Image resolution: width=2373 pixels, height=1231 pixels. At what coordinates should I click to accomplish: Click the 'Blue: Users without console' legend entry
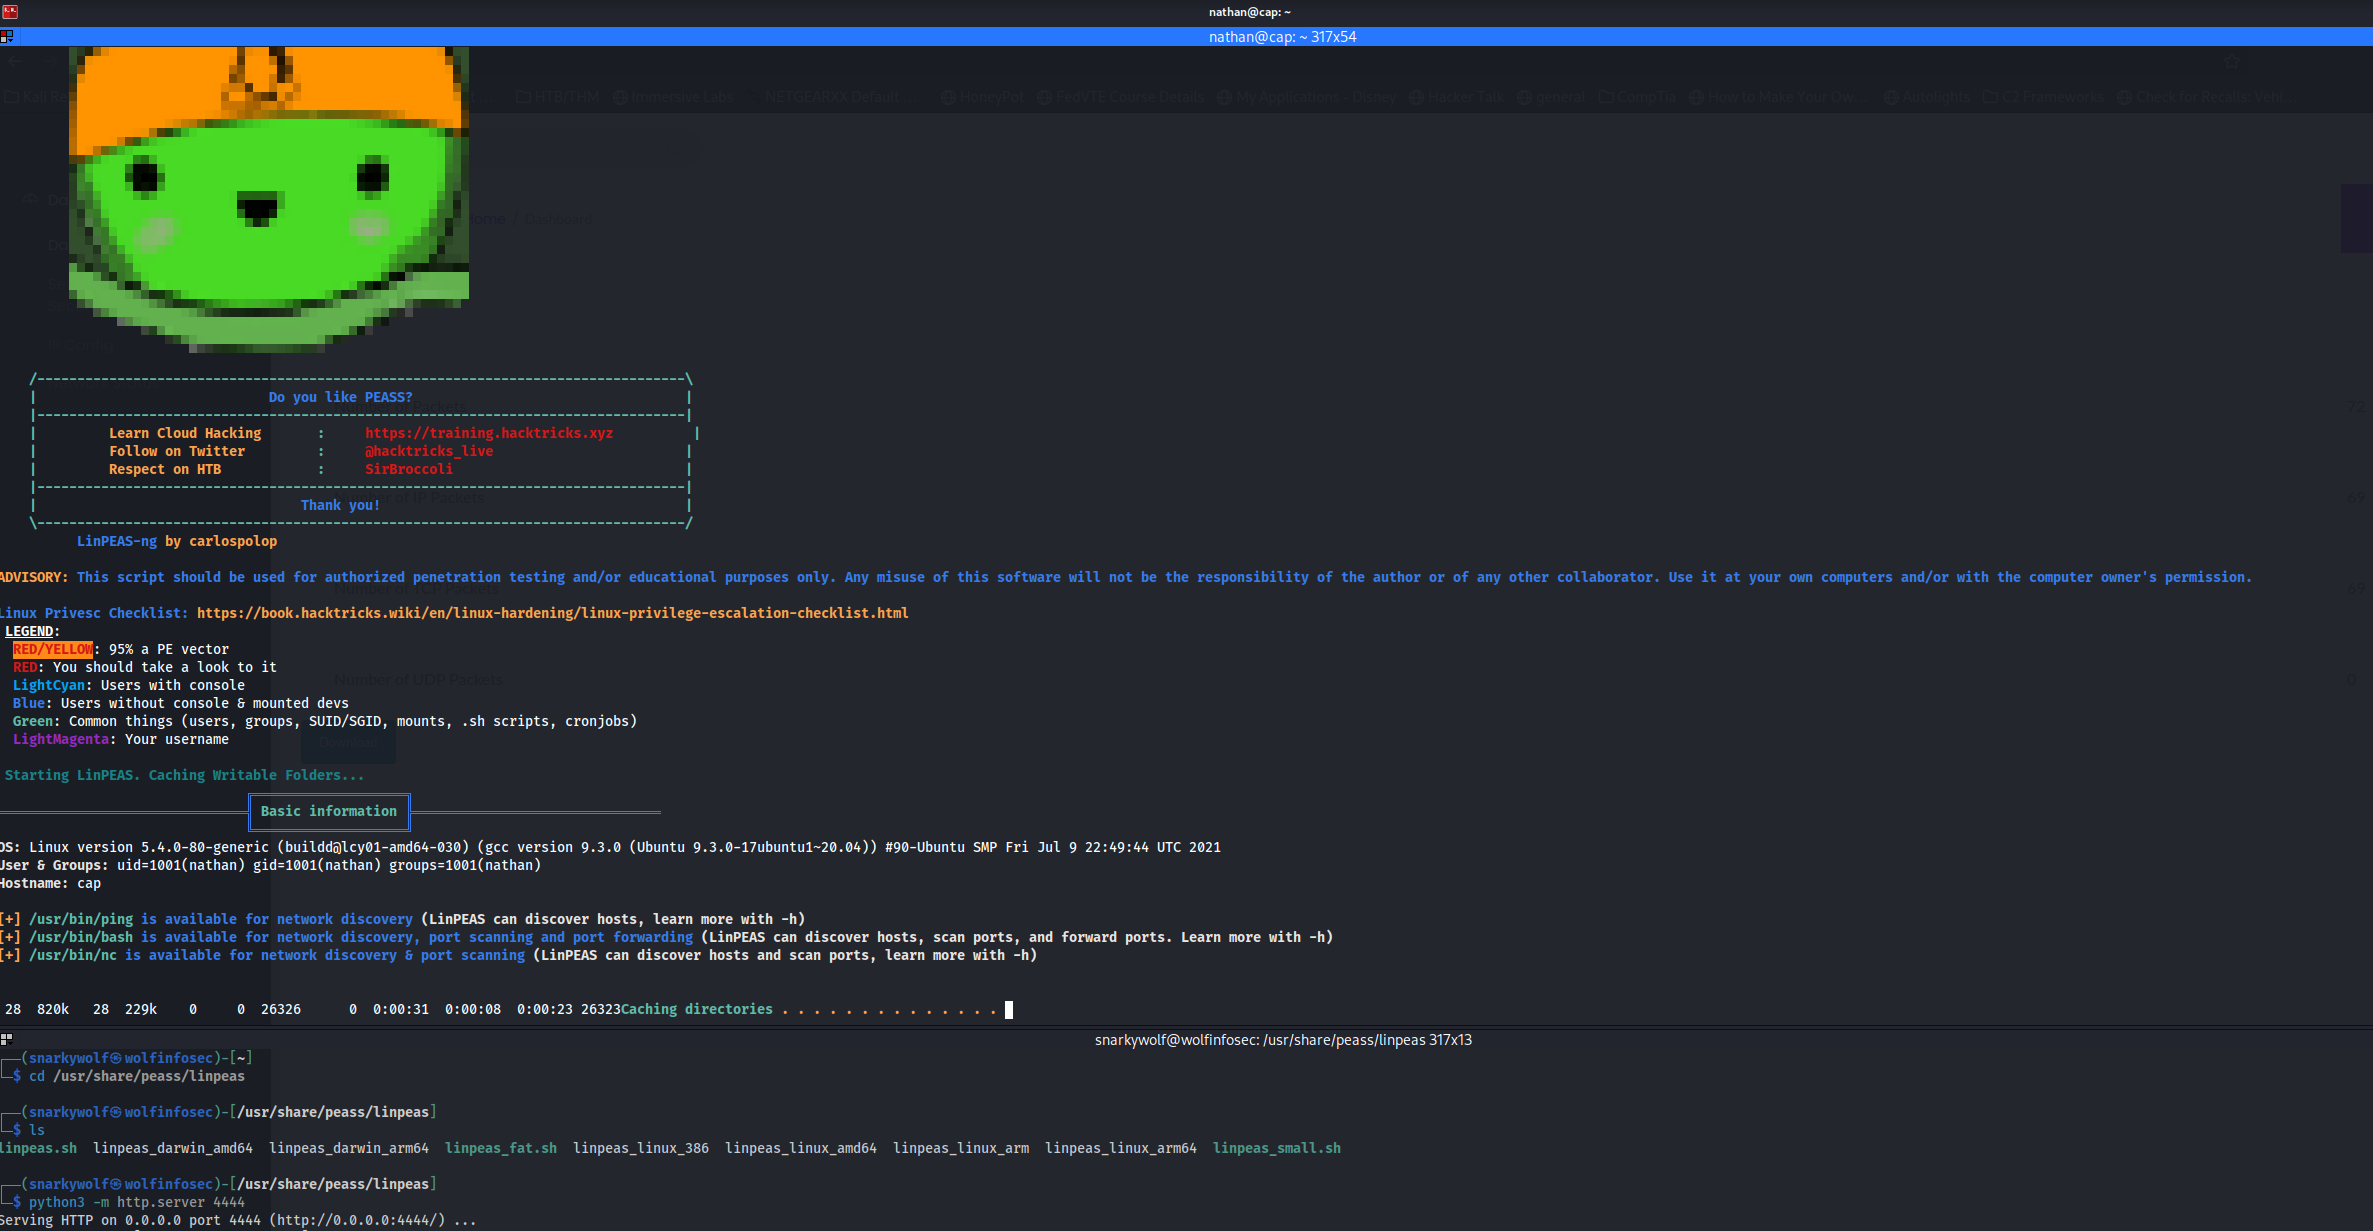coord(181,703)
